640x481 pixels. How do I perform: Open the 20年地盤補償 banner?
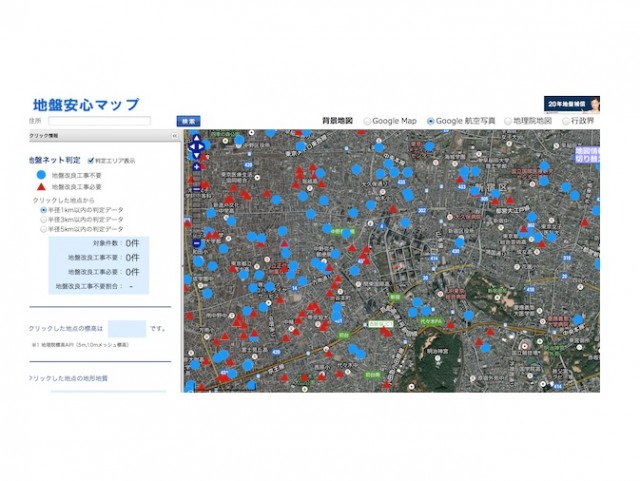coord(571,105)
